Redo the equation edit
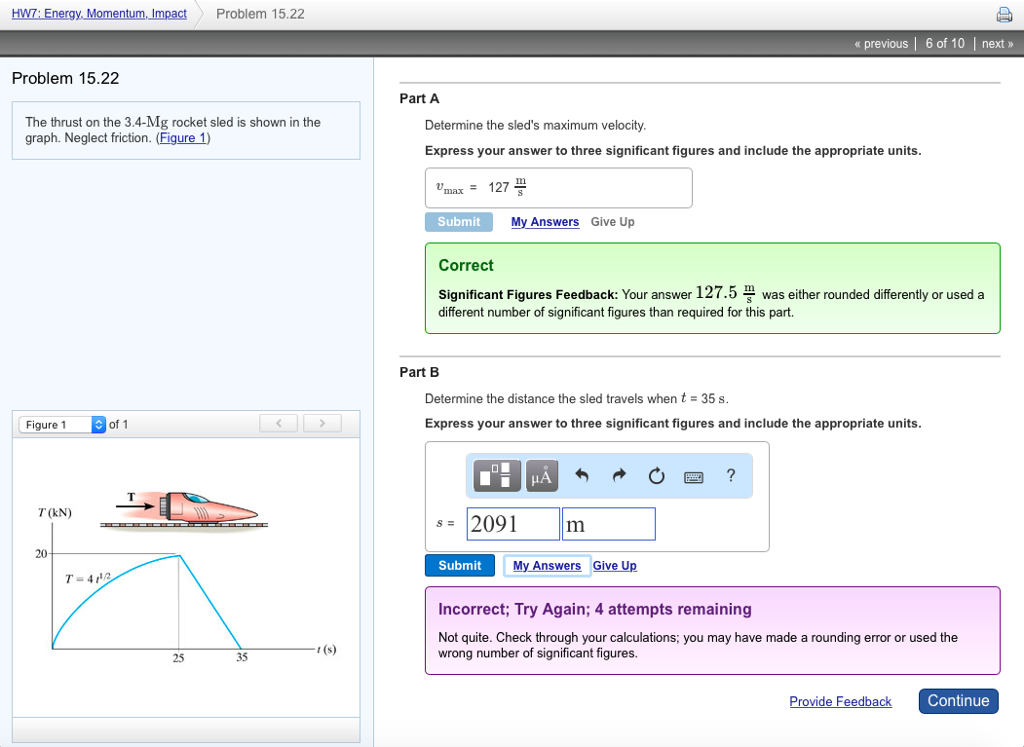1024x747 pixels. [x=618, y=475]
